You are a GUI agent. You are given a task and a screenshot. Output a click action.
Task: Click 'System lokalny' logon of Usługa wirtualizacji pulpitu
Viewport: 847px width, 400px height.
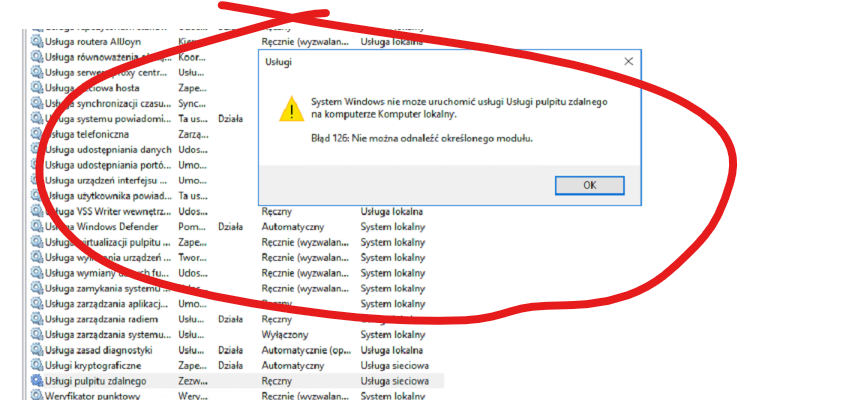(x=393, y=242)
